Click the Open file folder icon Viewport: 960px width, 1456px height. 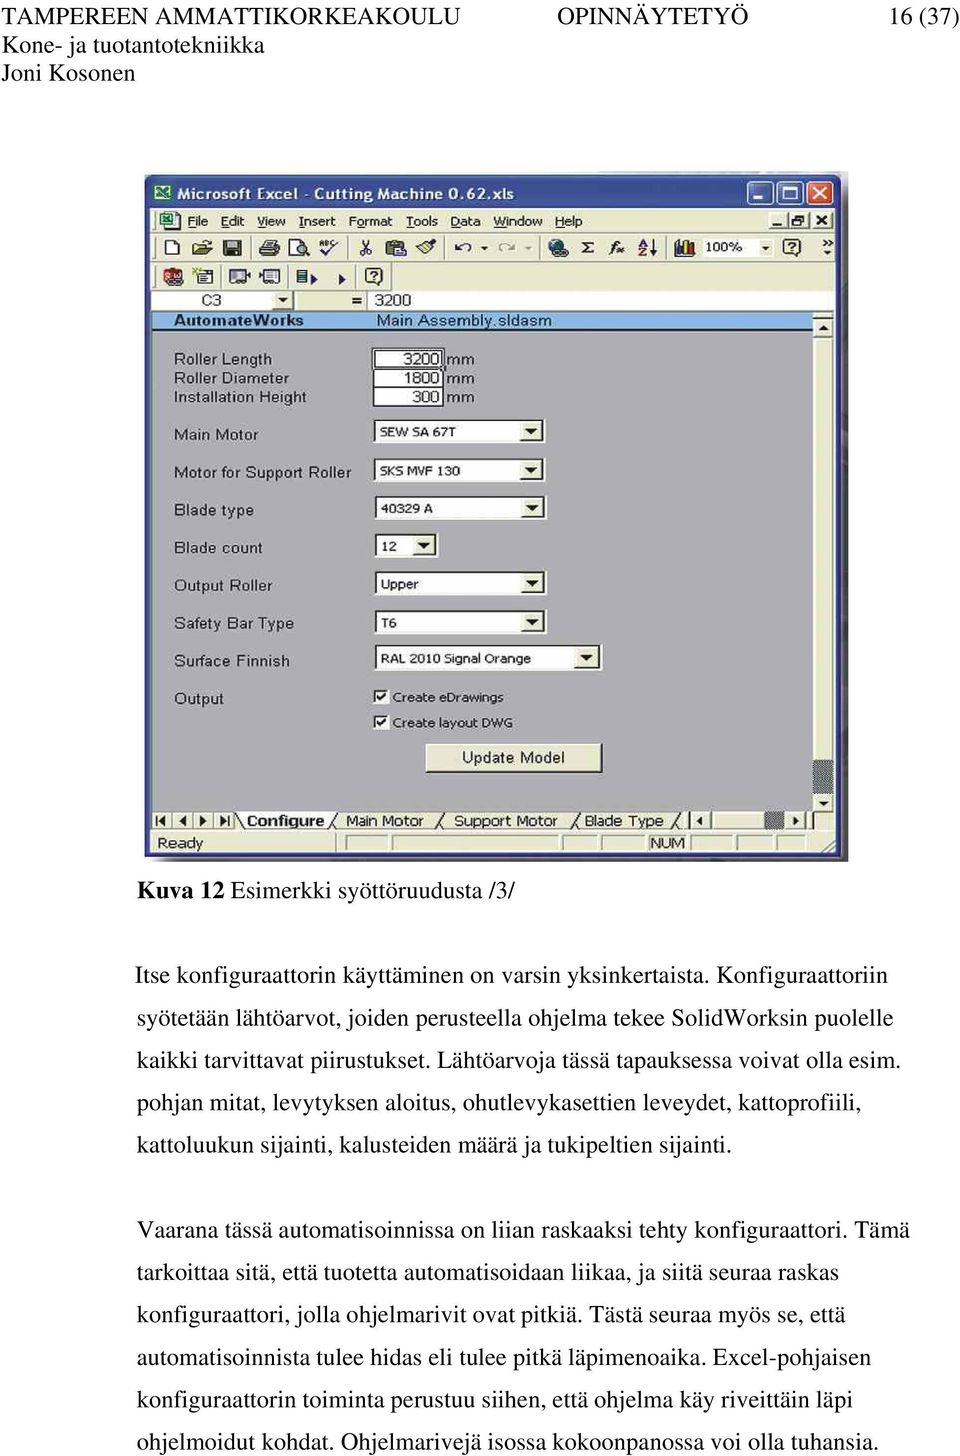click(202, 248)
